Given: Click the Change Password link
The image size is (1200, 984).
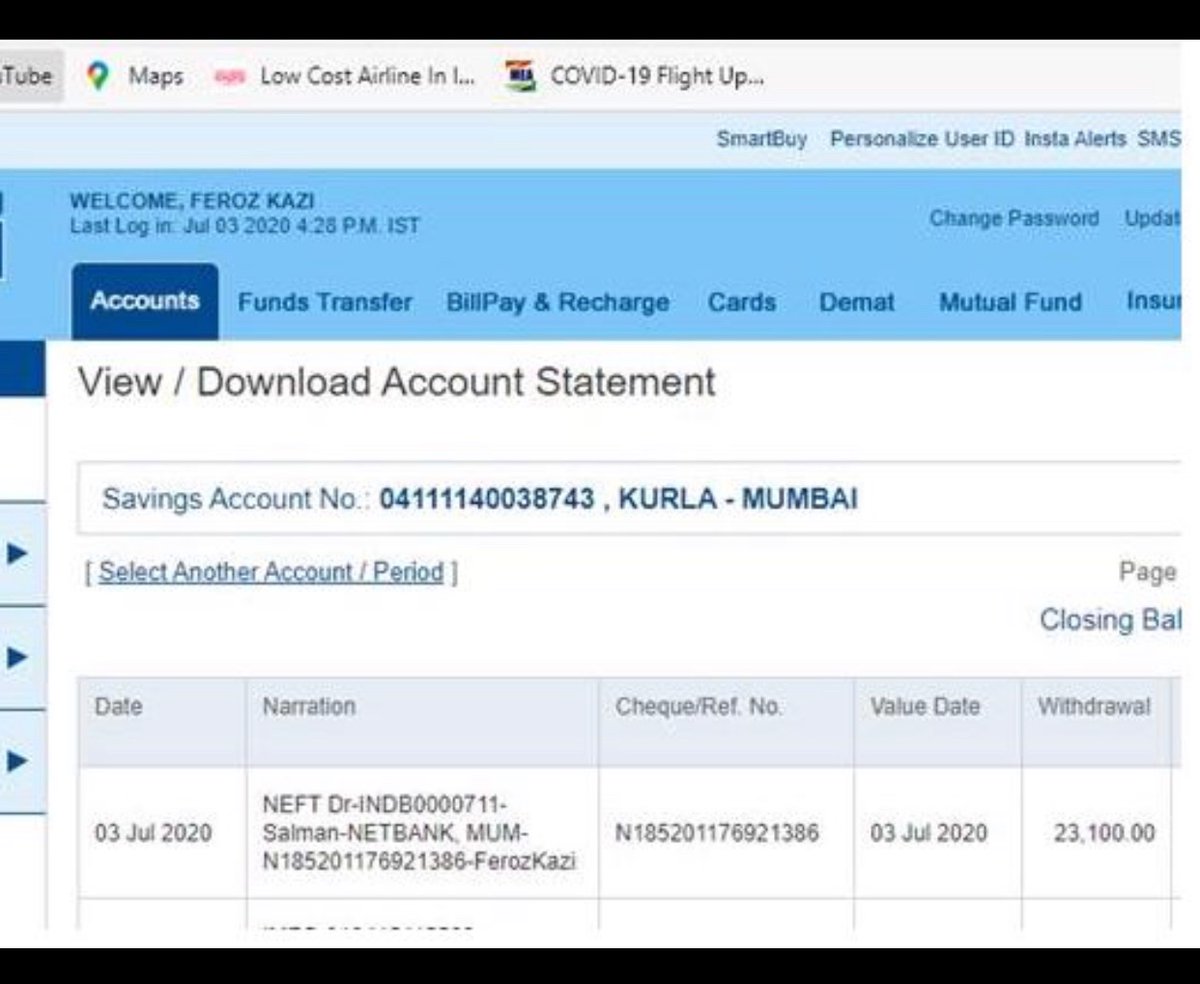Looking at the screenshot, I should click(1014, 218).
